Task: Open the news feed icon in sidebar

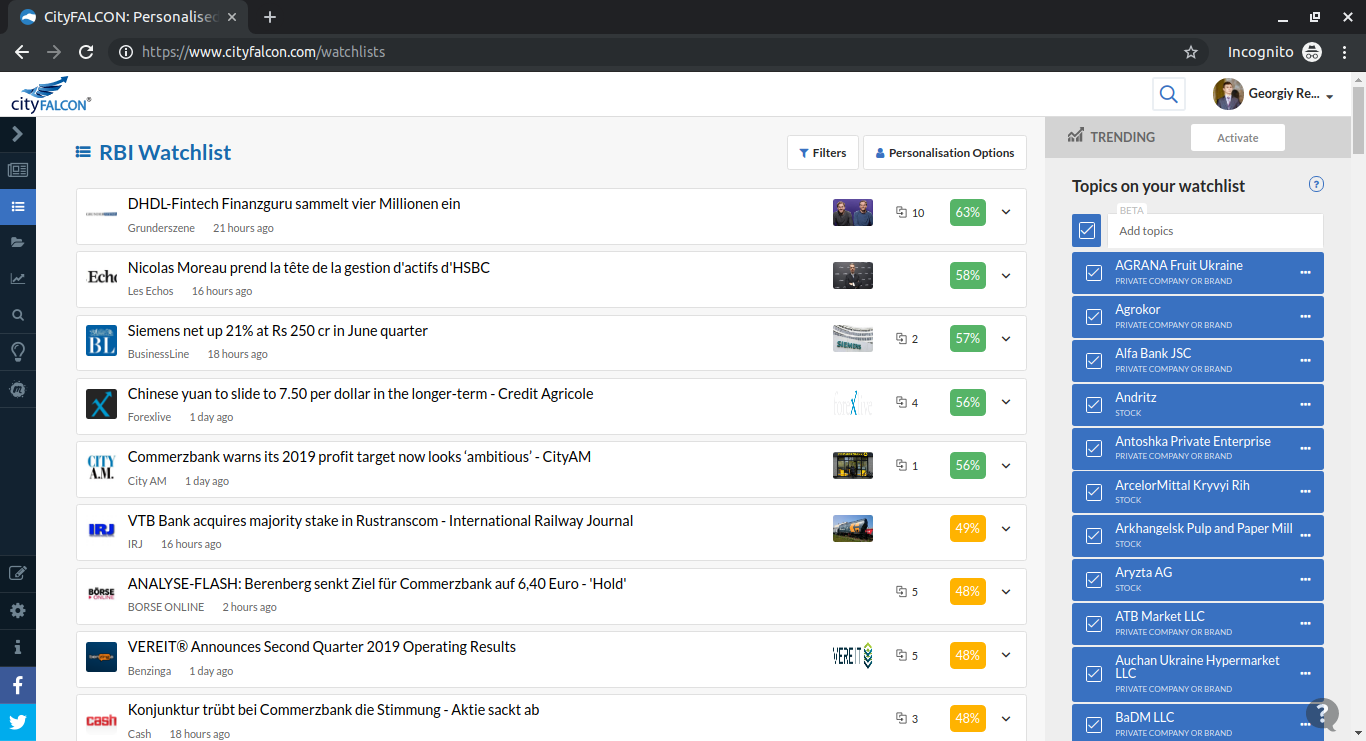Action: click(17, 170)
